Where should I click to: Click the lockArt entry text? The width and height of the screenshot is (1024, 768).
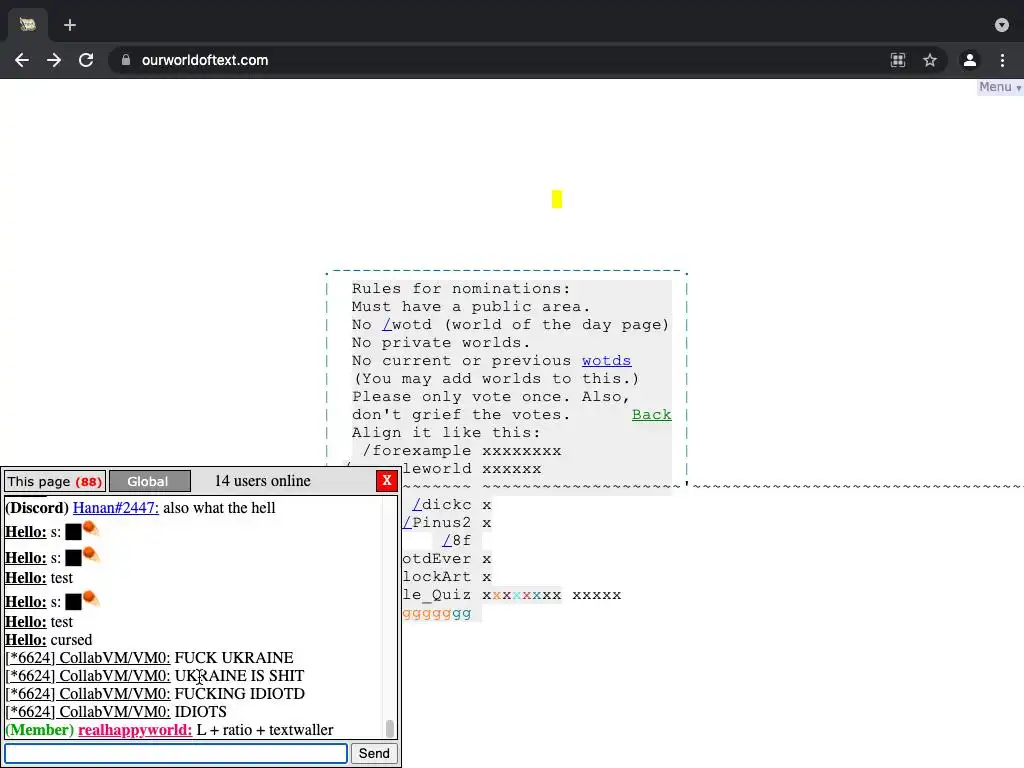(436, 577)
